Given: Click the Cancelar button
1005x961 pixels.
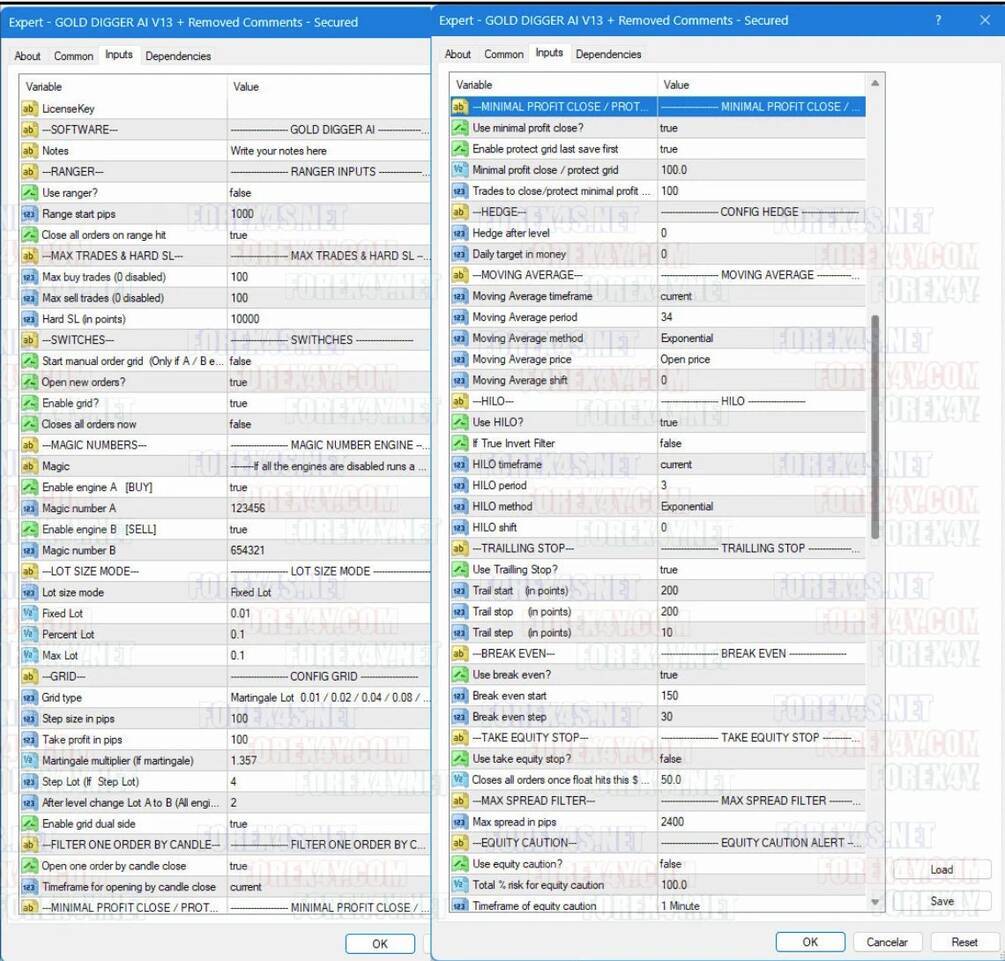Looking at the screenshot, I should click(x=887, y=942).
